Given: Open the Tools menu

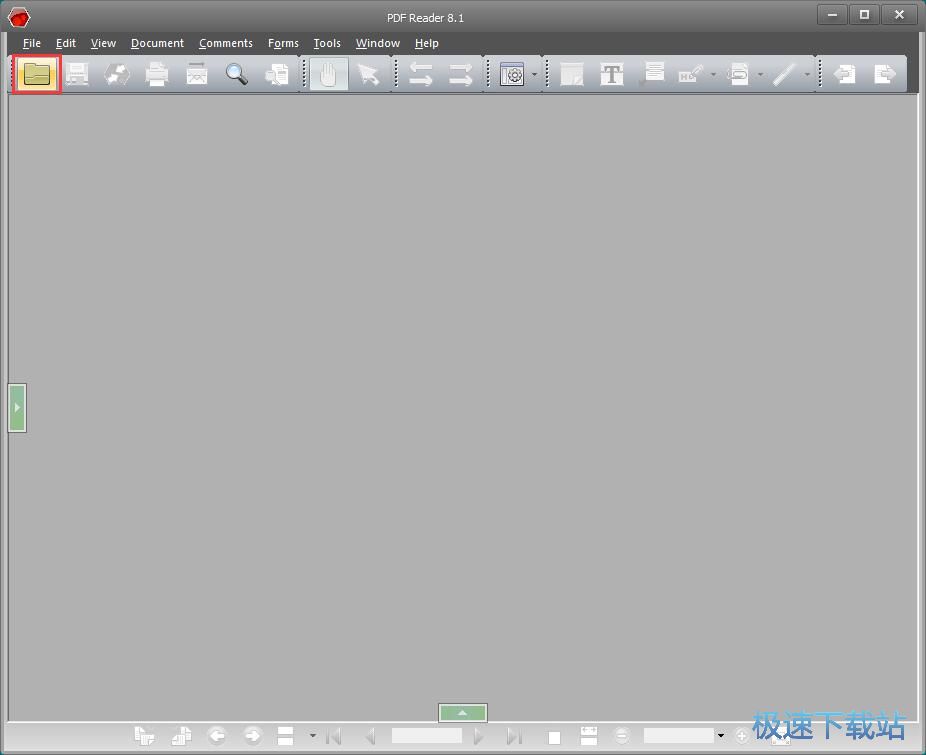Looking at the screenshot, I should point(327,43).
